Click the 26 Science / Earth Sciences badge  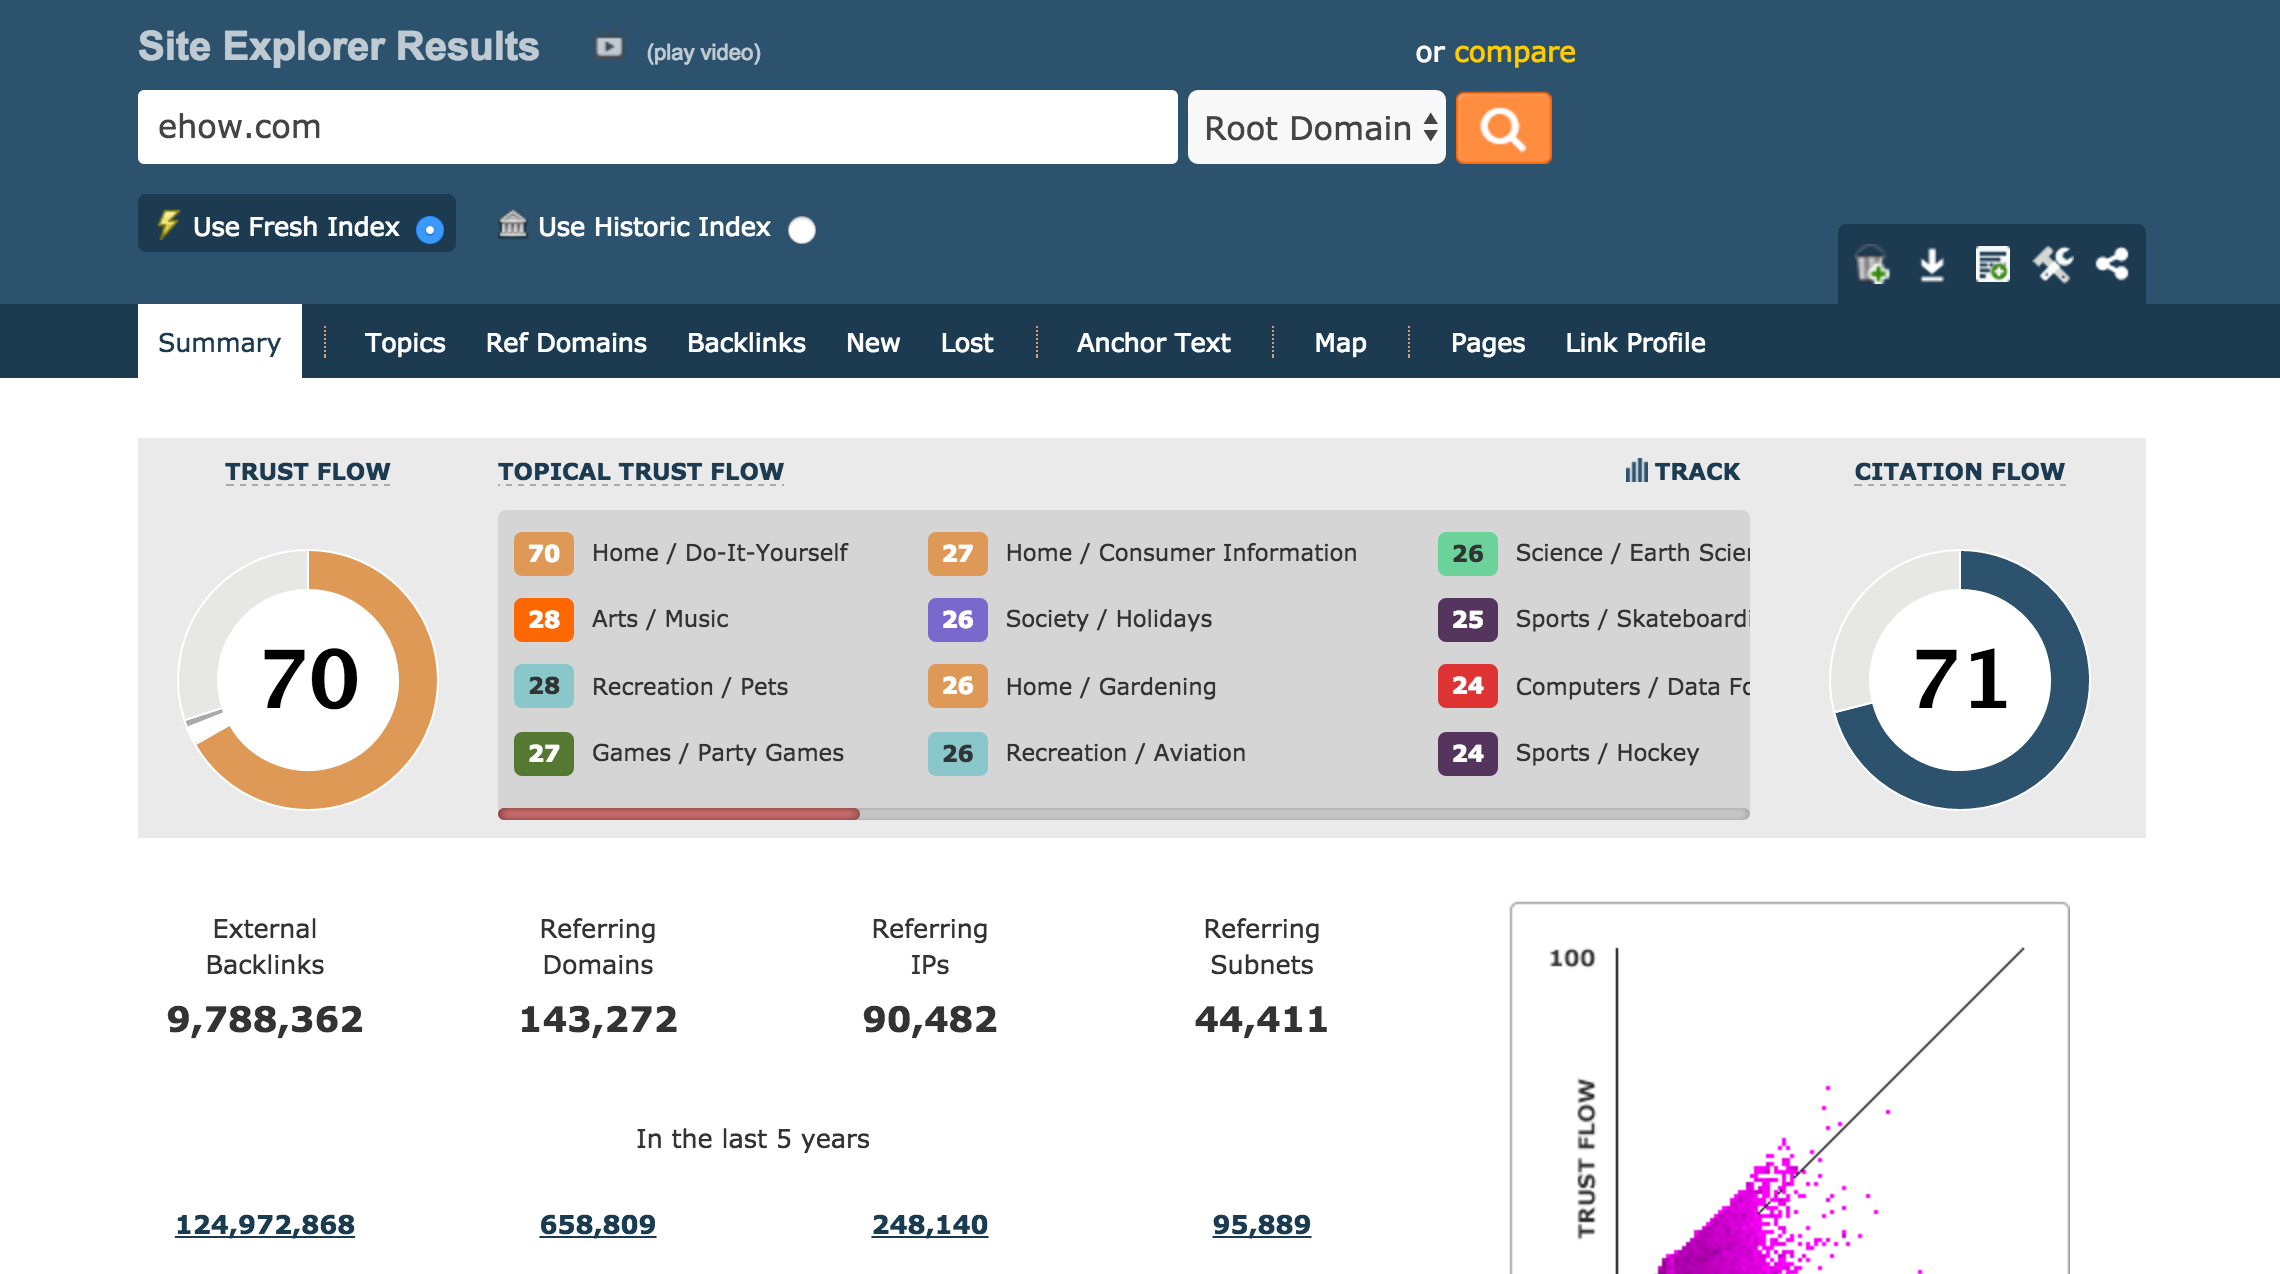[x=1467, y=553]
